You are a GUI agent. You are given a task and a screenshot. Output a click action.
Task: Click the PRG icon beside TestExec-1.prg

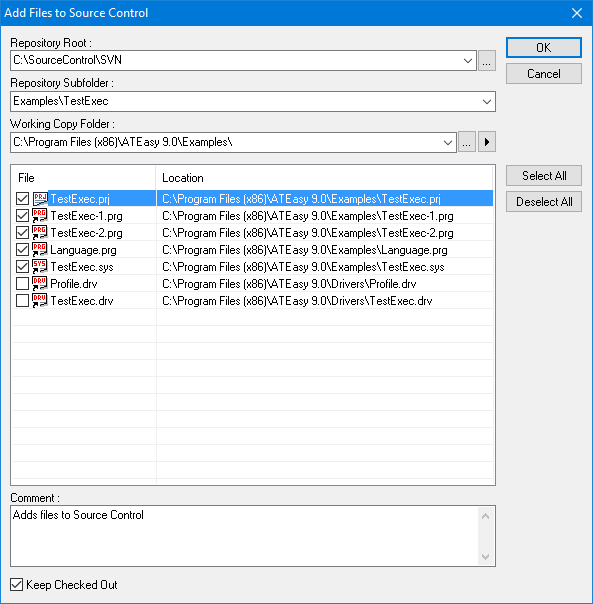tap(40, 216)
